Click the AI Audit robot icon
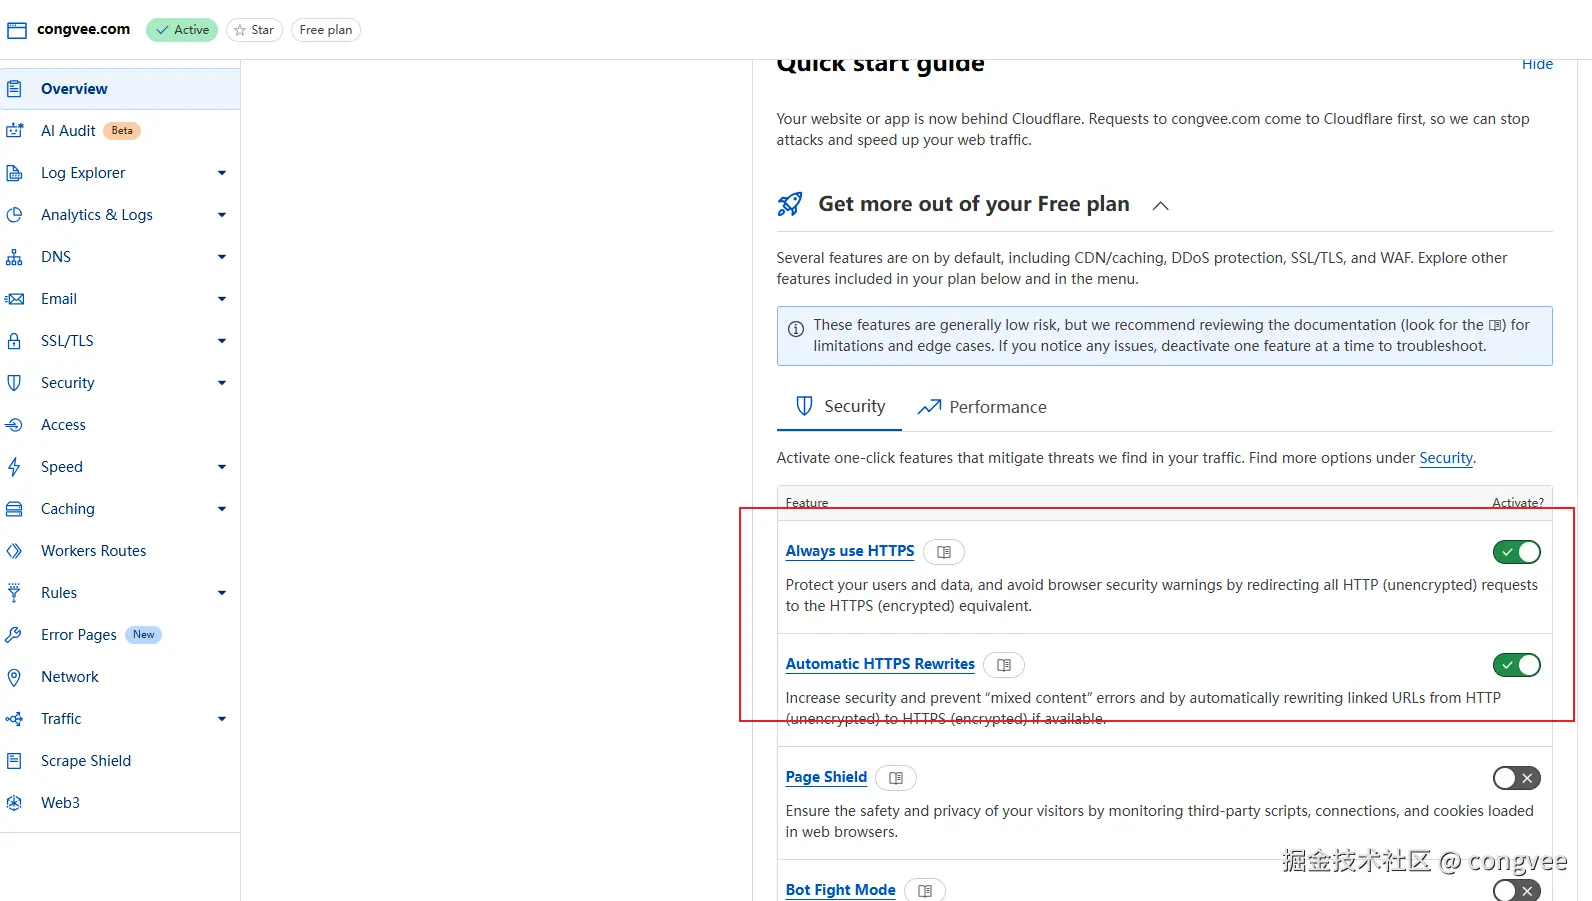 [14, 131]
